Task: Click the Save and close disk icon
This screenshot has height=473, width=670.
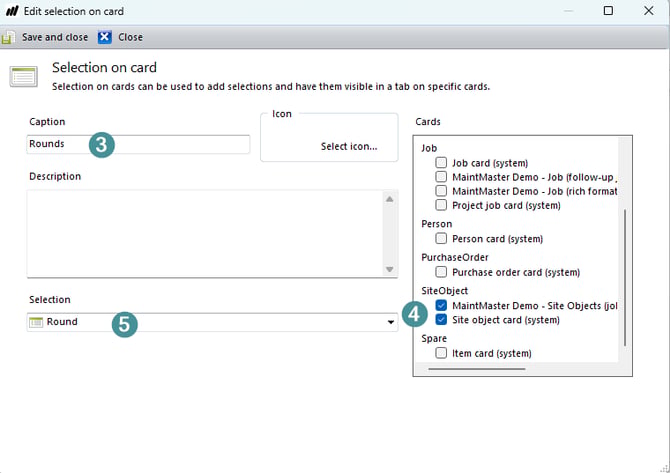Action: click(x=8, y=37)
